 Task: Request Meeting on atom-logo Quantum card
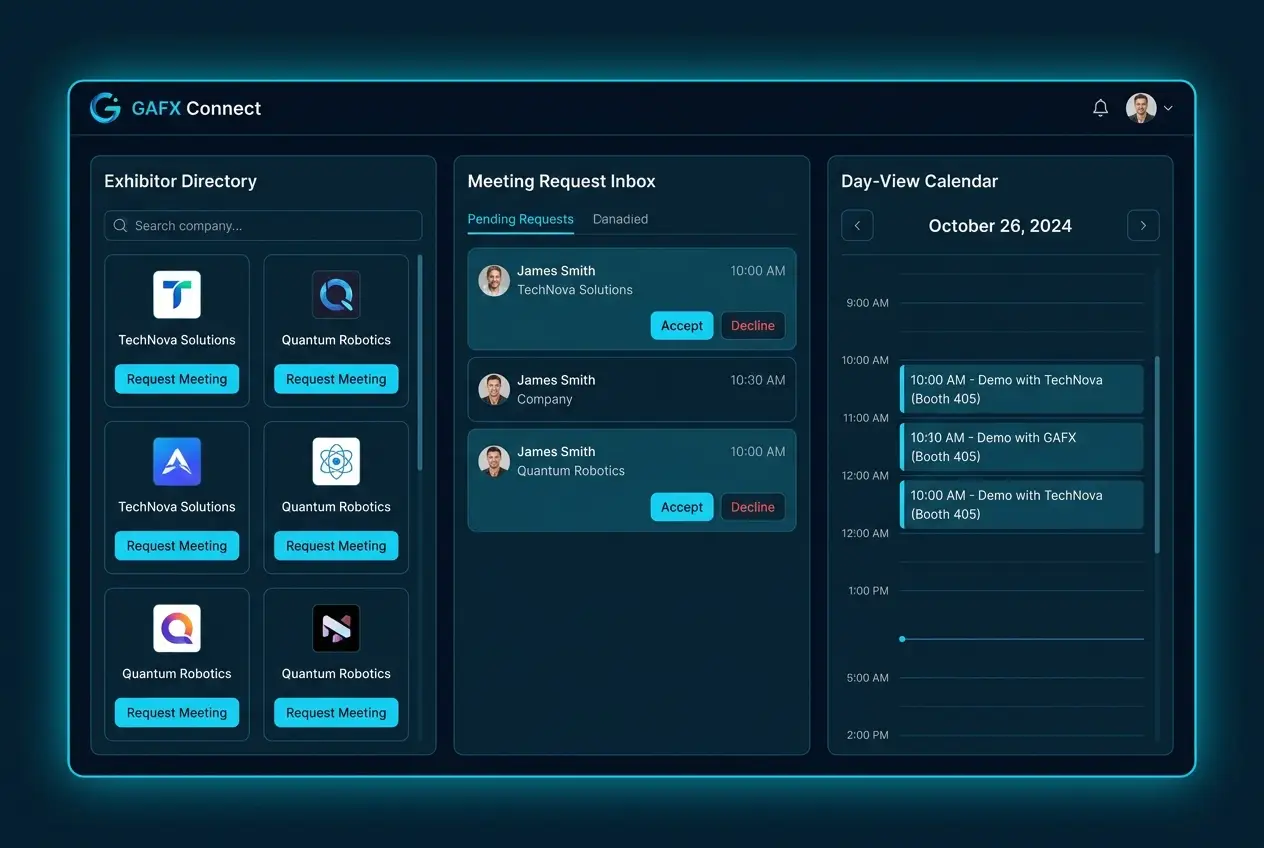pyautogui.click(x=336, y=546)
